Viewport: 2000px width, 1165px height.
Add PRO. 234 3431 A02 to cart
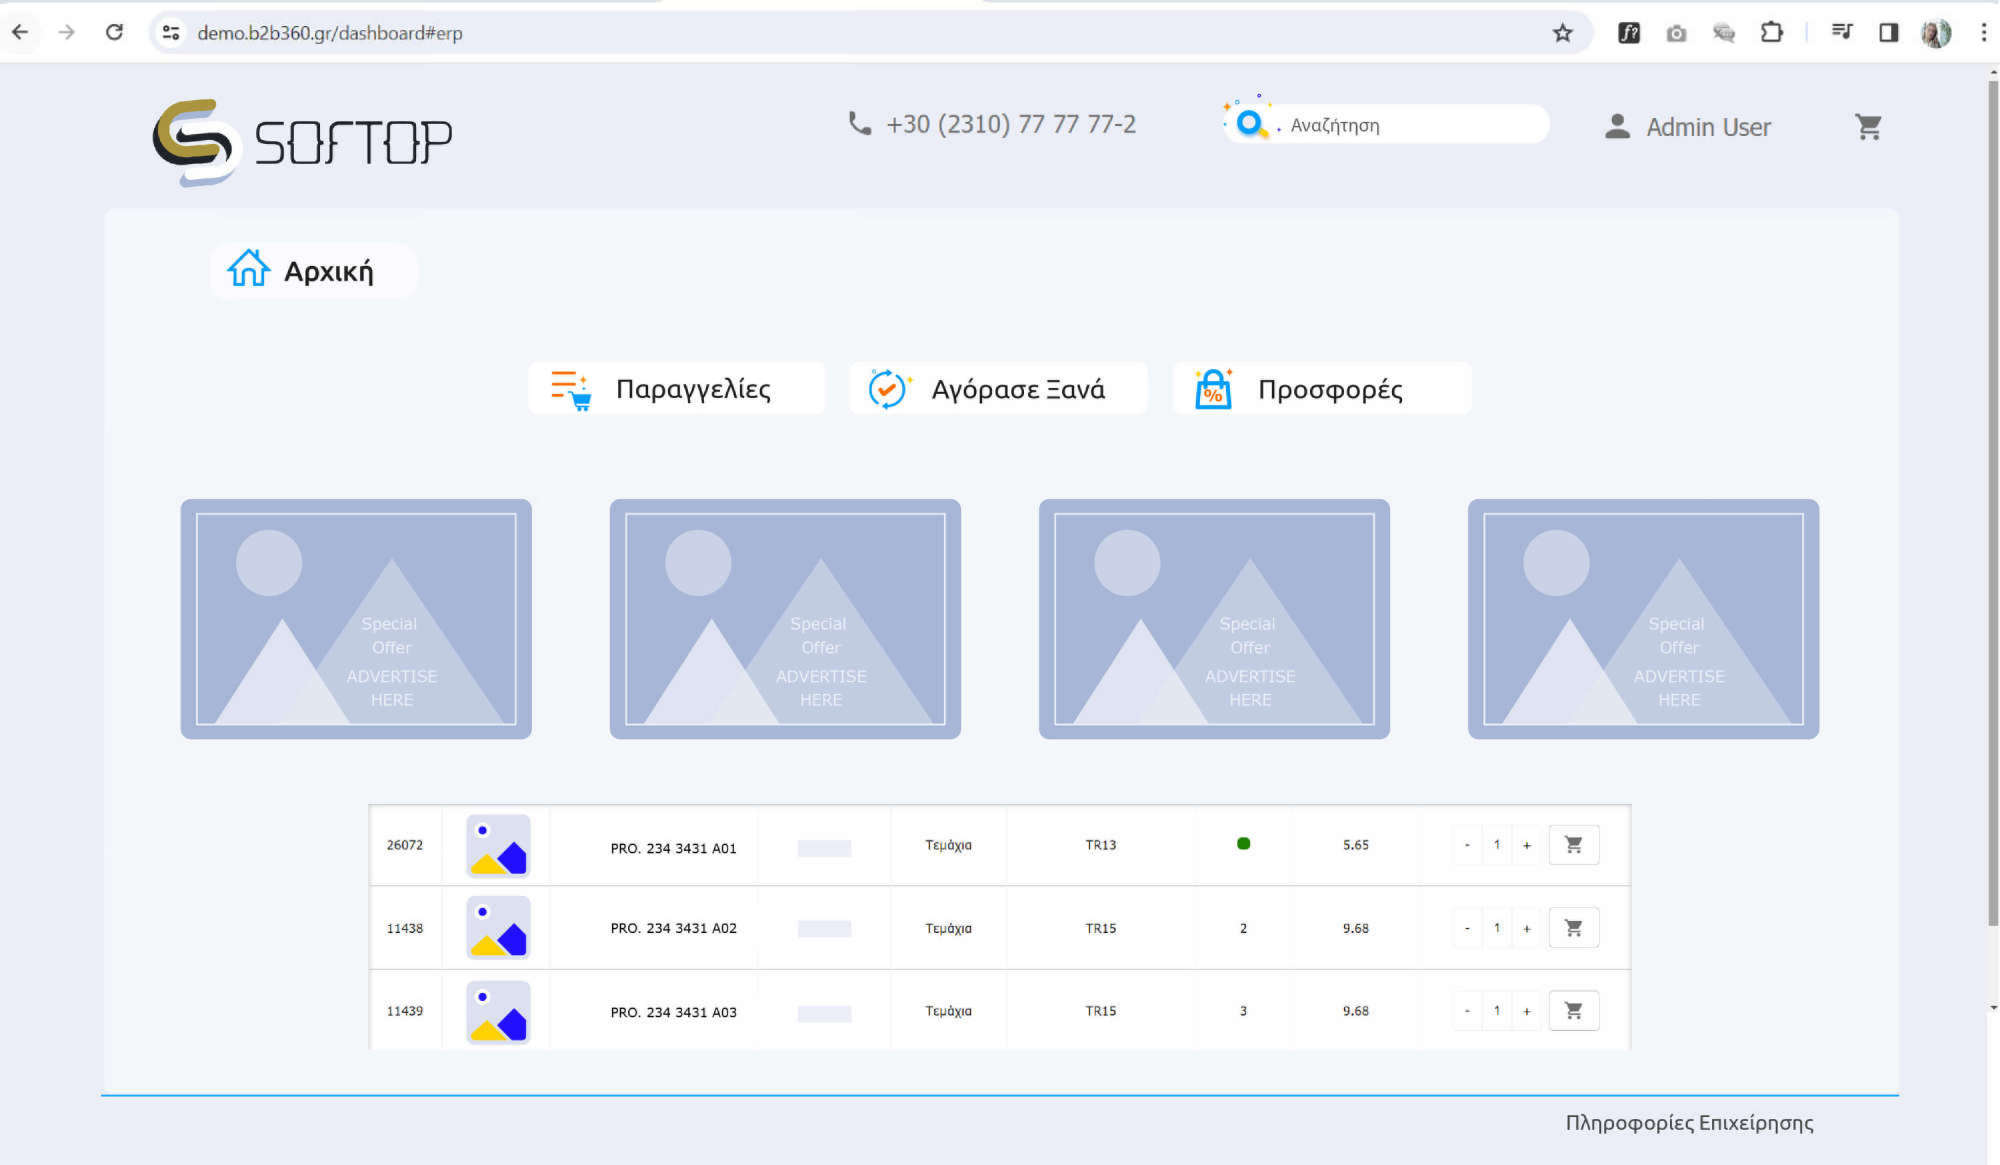(1573, 928)
